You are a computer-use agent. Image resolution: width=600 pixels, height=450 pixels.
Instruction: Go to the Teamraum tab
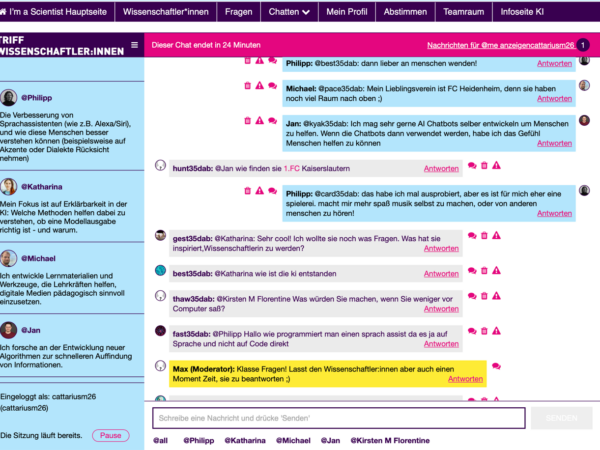point(492,12)
